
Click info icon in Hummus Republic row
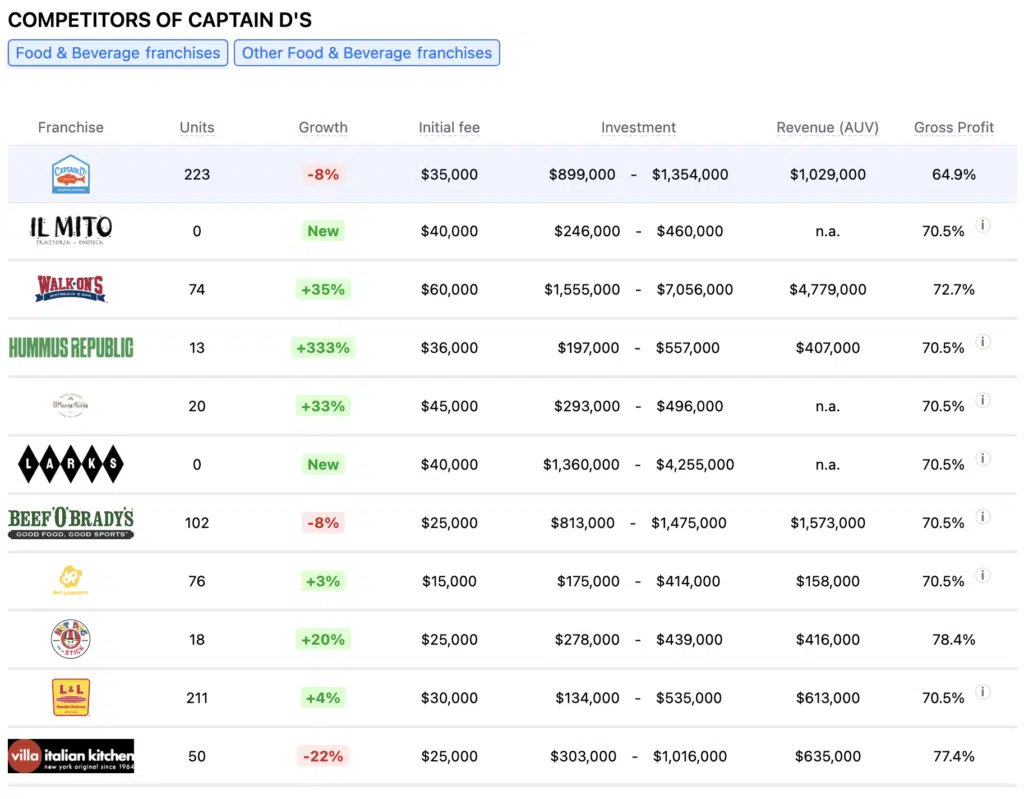click(x=983, y=343)
